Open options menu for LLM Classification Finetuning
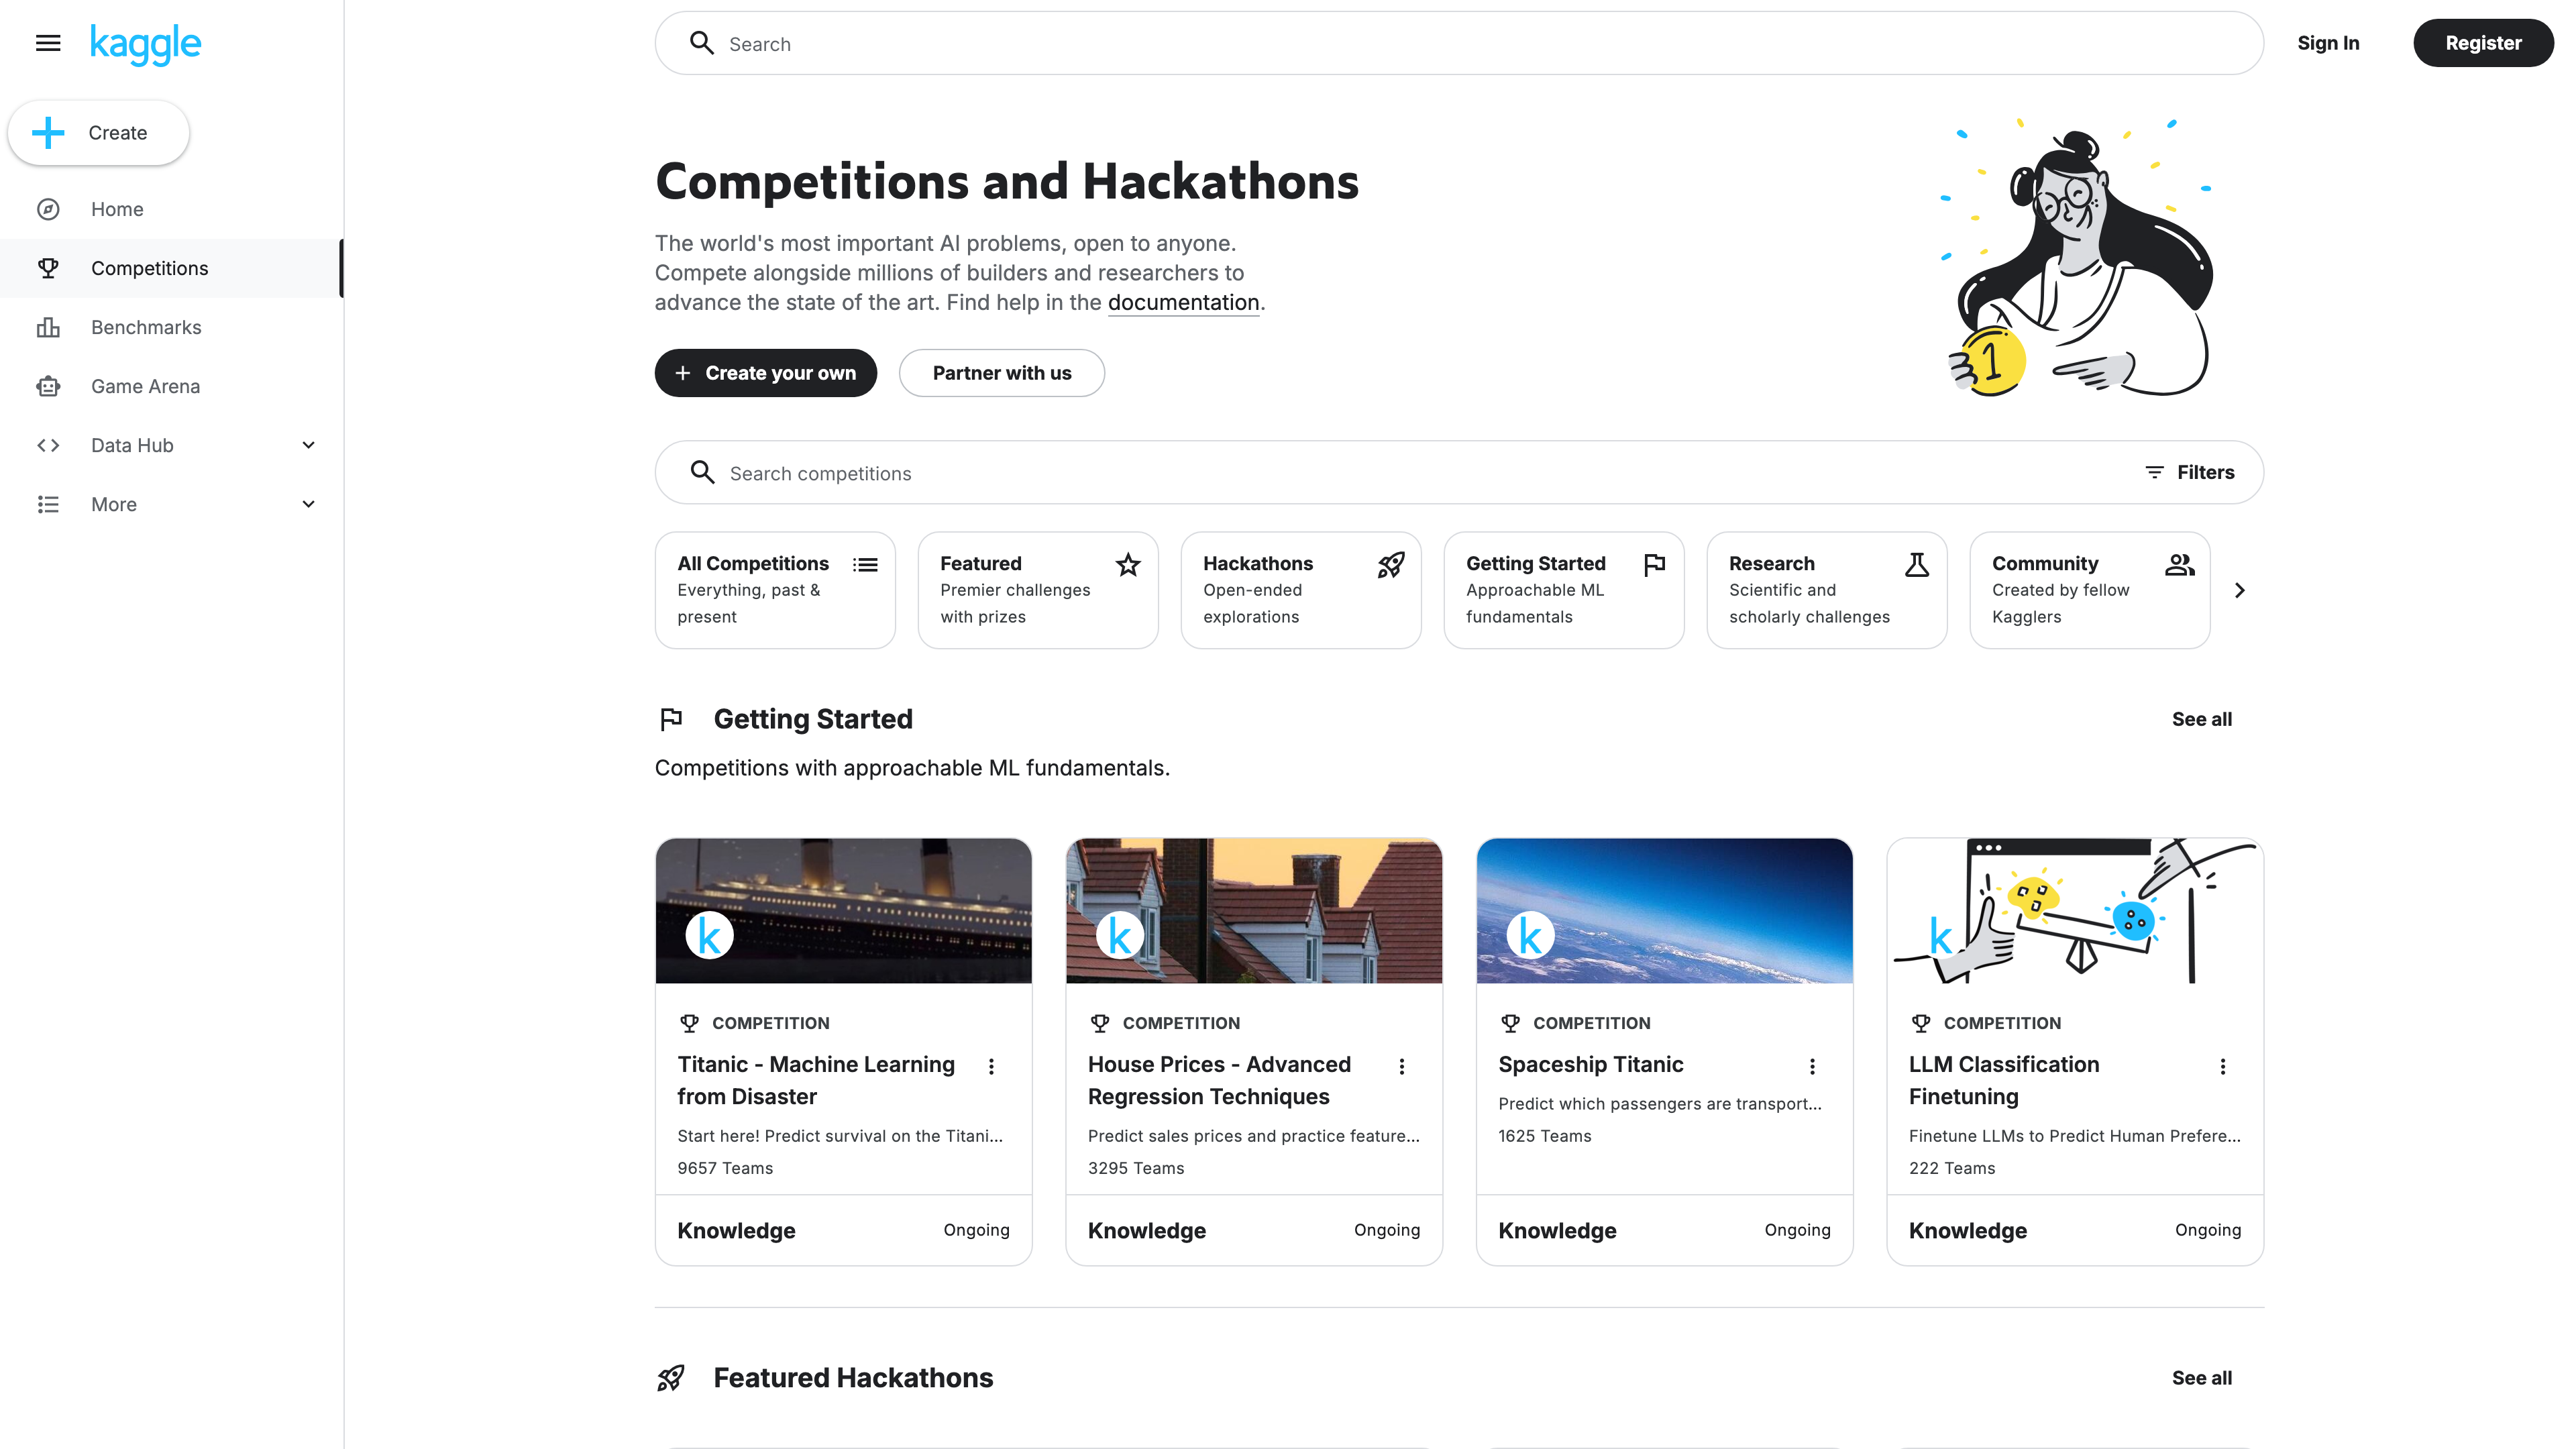The width and height of the screenshot is (2576, 1449). point(2223,1066)
